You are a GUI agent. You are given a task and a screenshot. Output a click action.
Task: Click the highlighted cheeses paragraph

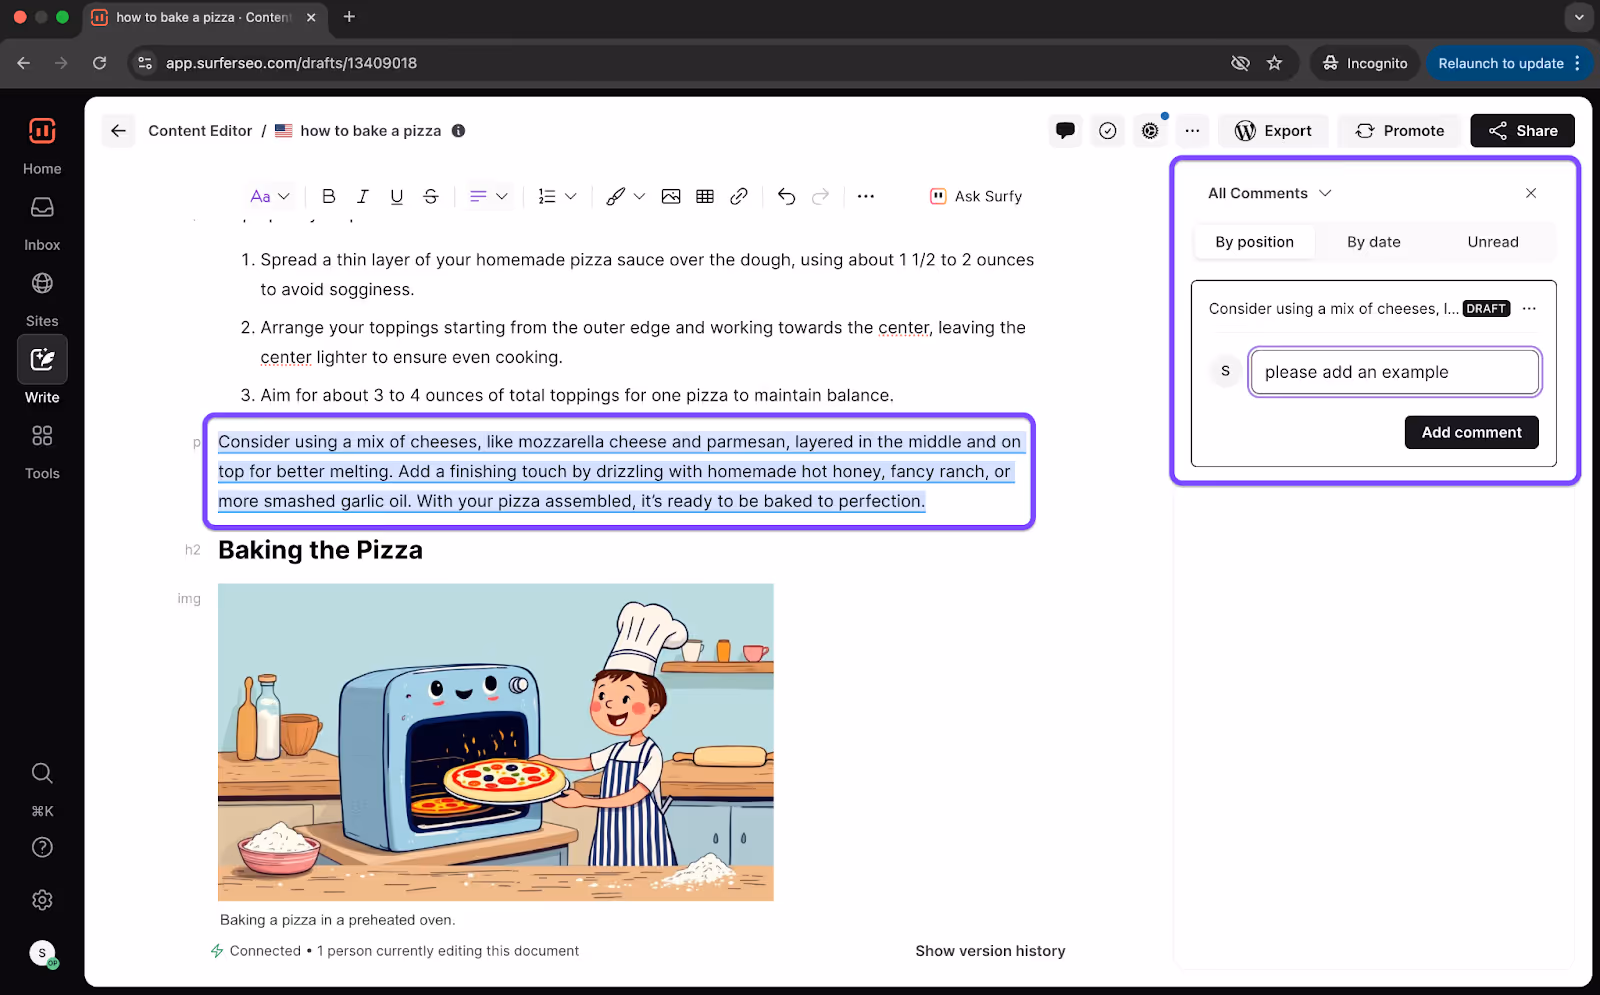coord(620,471)
